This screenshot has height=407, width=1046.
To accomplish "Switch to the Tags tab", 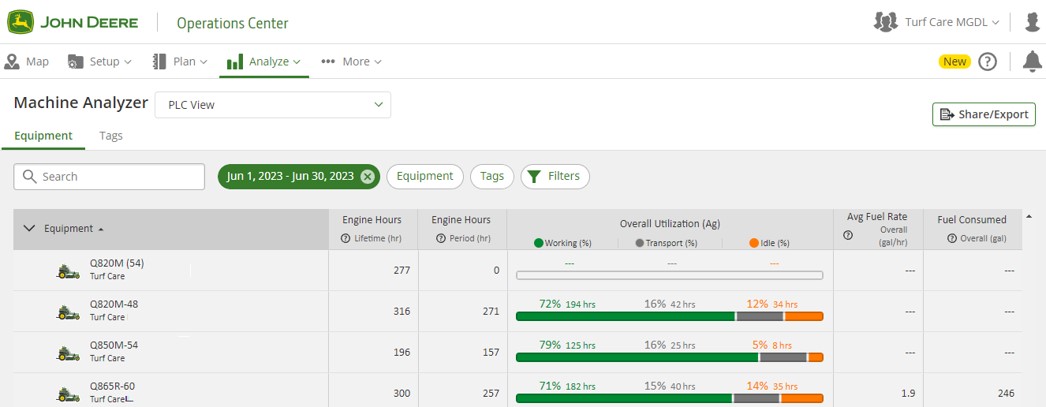I will coord(111,135).
